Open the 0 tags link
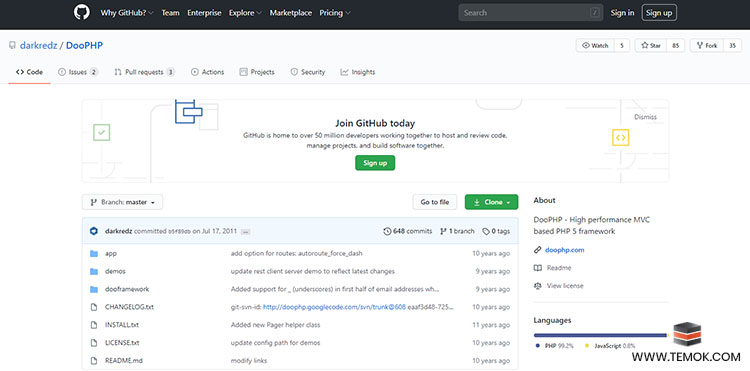Viewport: 750px width, 371px height. [496, 231]
